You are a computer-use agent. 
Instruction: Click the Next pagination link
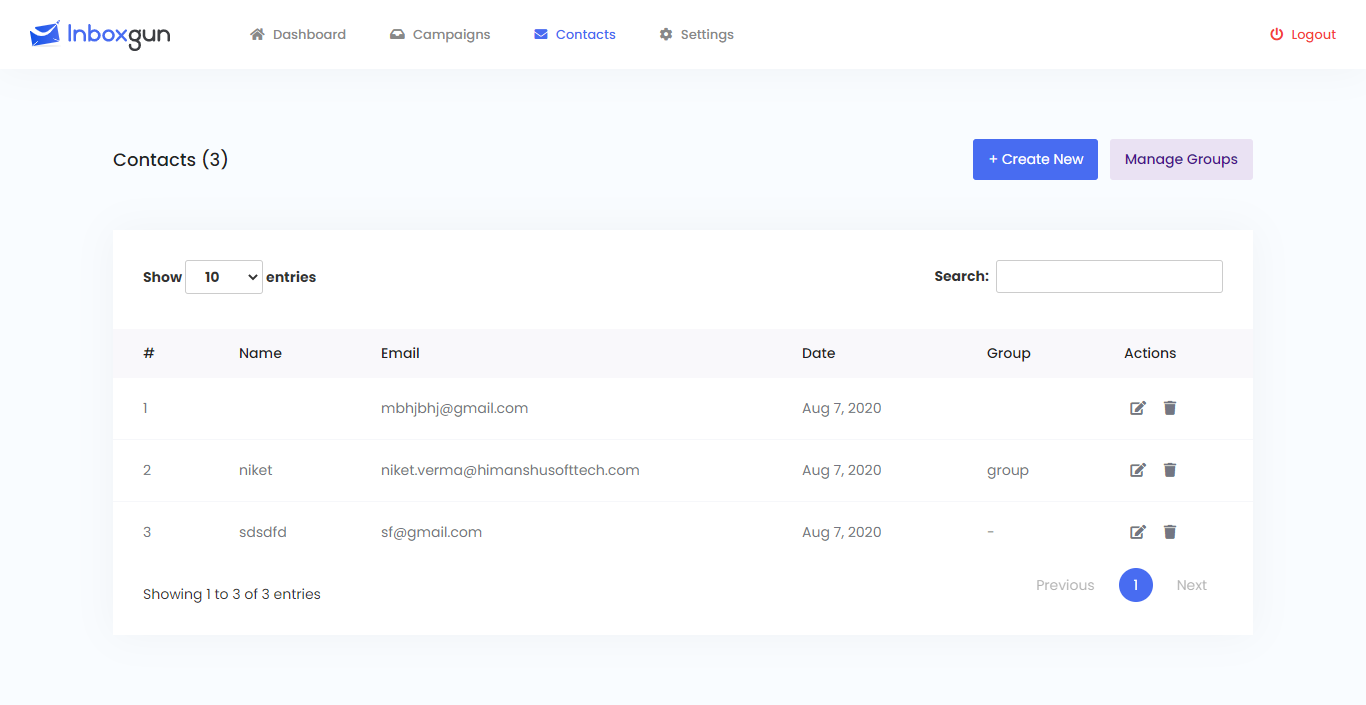pos(1191,585)
